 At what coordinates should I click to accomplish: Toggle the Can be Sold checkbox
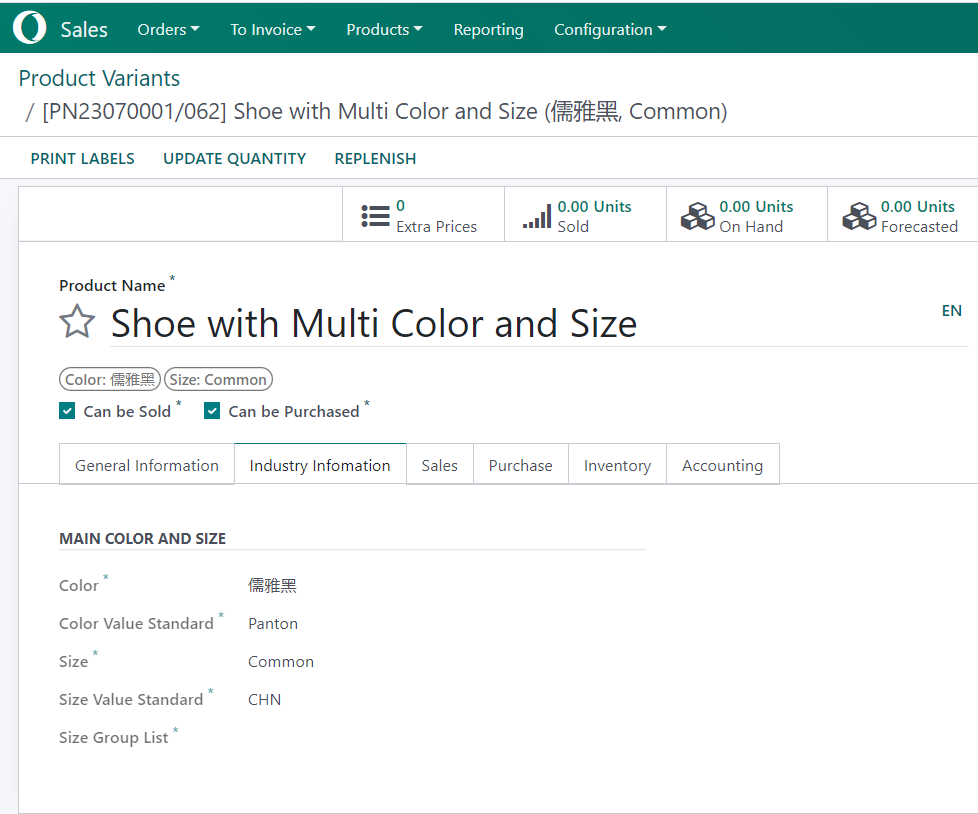pyautogui.click(x=68, y=411)
